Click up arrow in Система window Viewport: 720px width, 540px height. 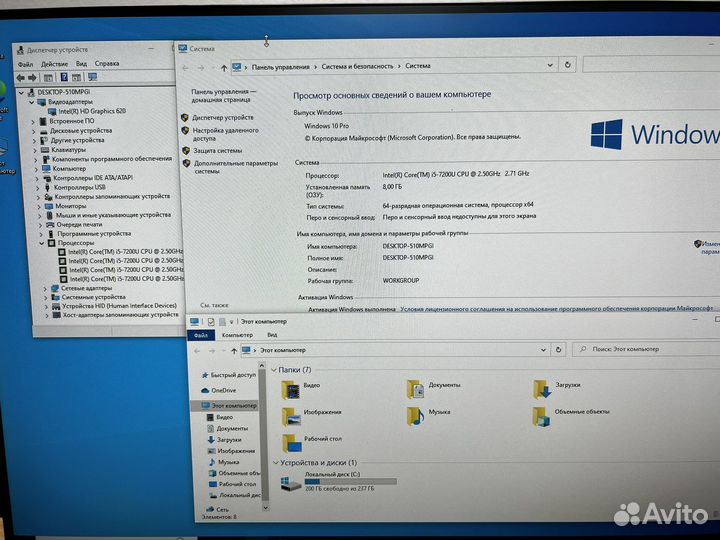(224, 68)
